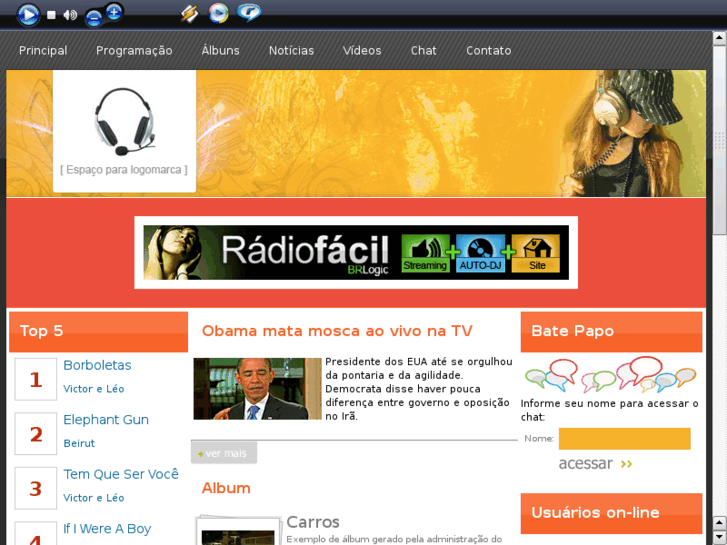The image size is (727, 545).
Task: Open the Notícias menu item
Action: [291, 51]
